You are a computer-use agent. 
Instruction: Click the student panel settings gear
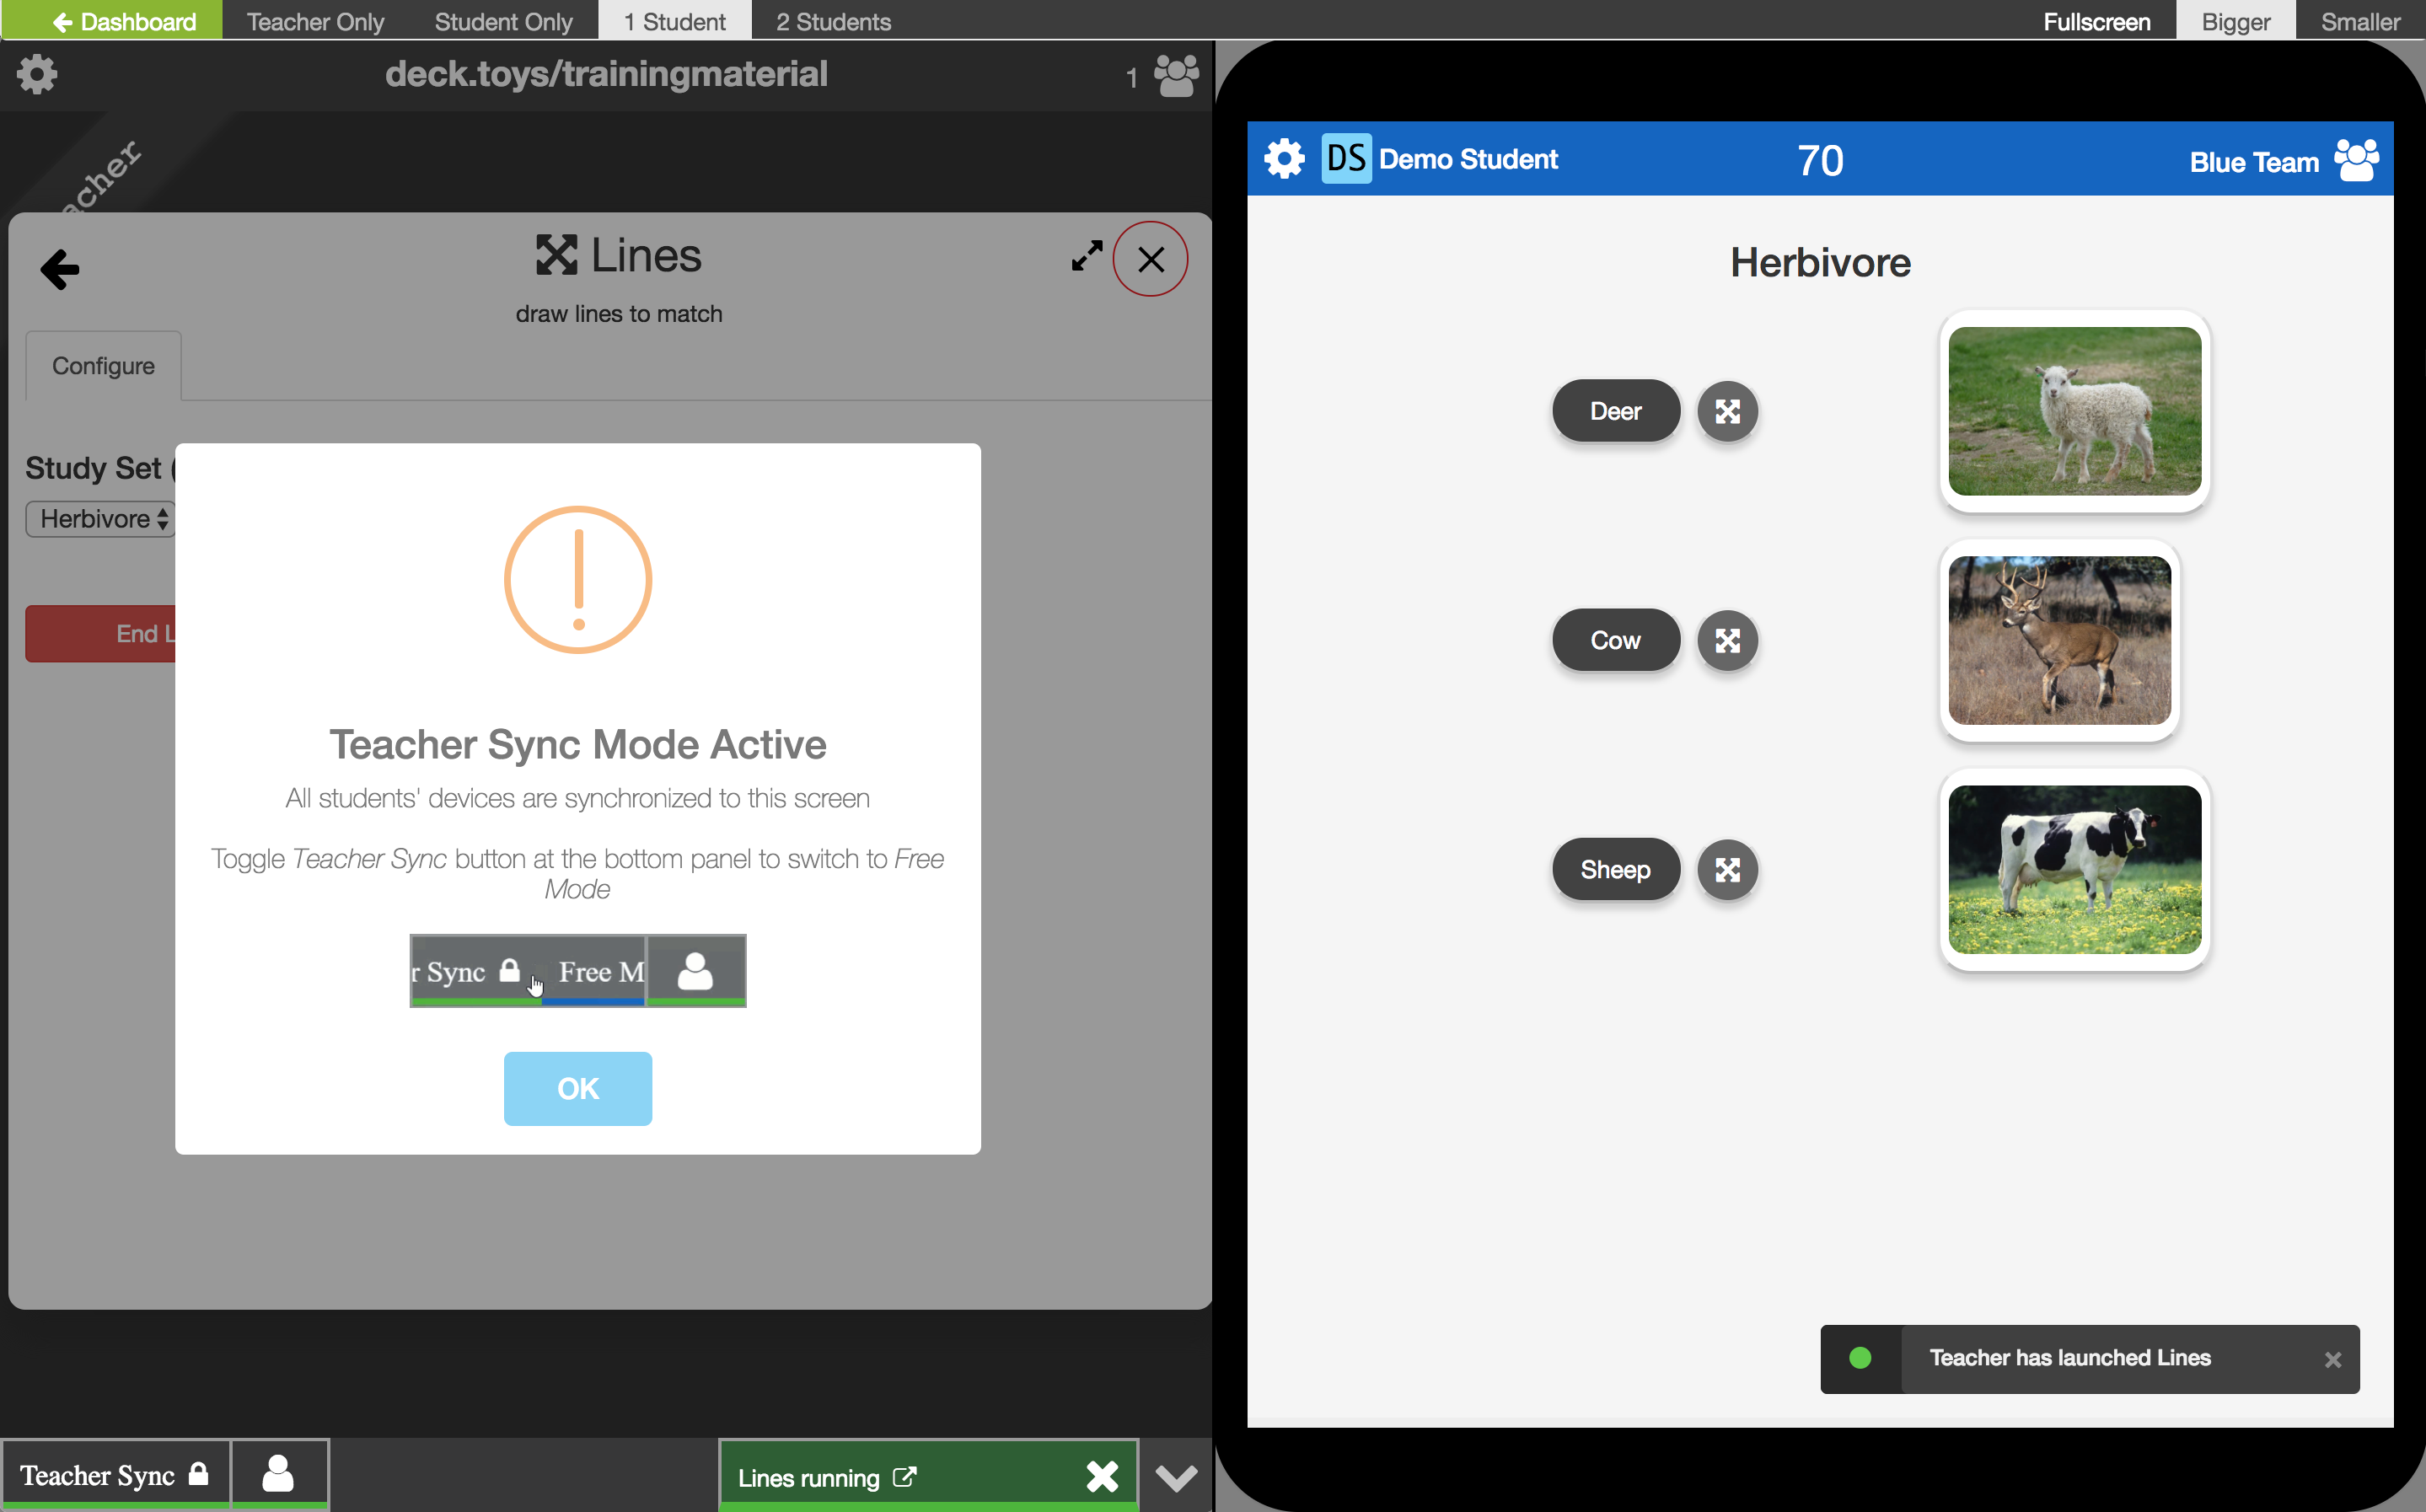pyautogui.click(x=1284, y=159)
